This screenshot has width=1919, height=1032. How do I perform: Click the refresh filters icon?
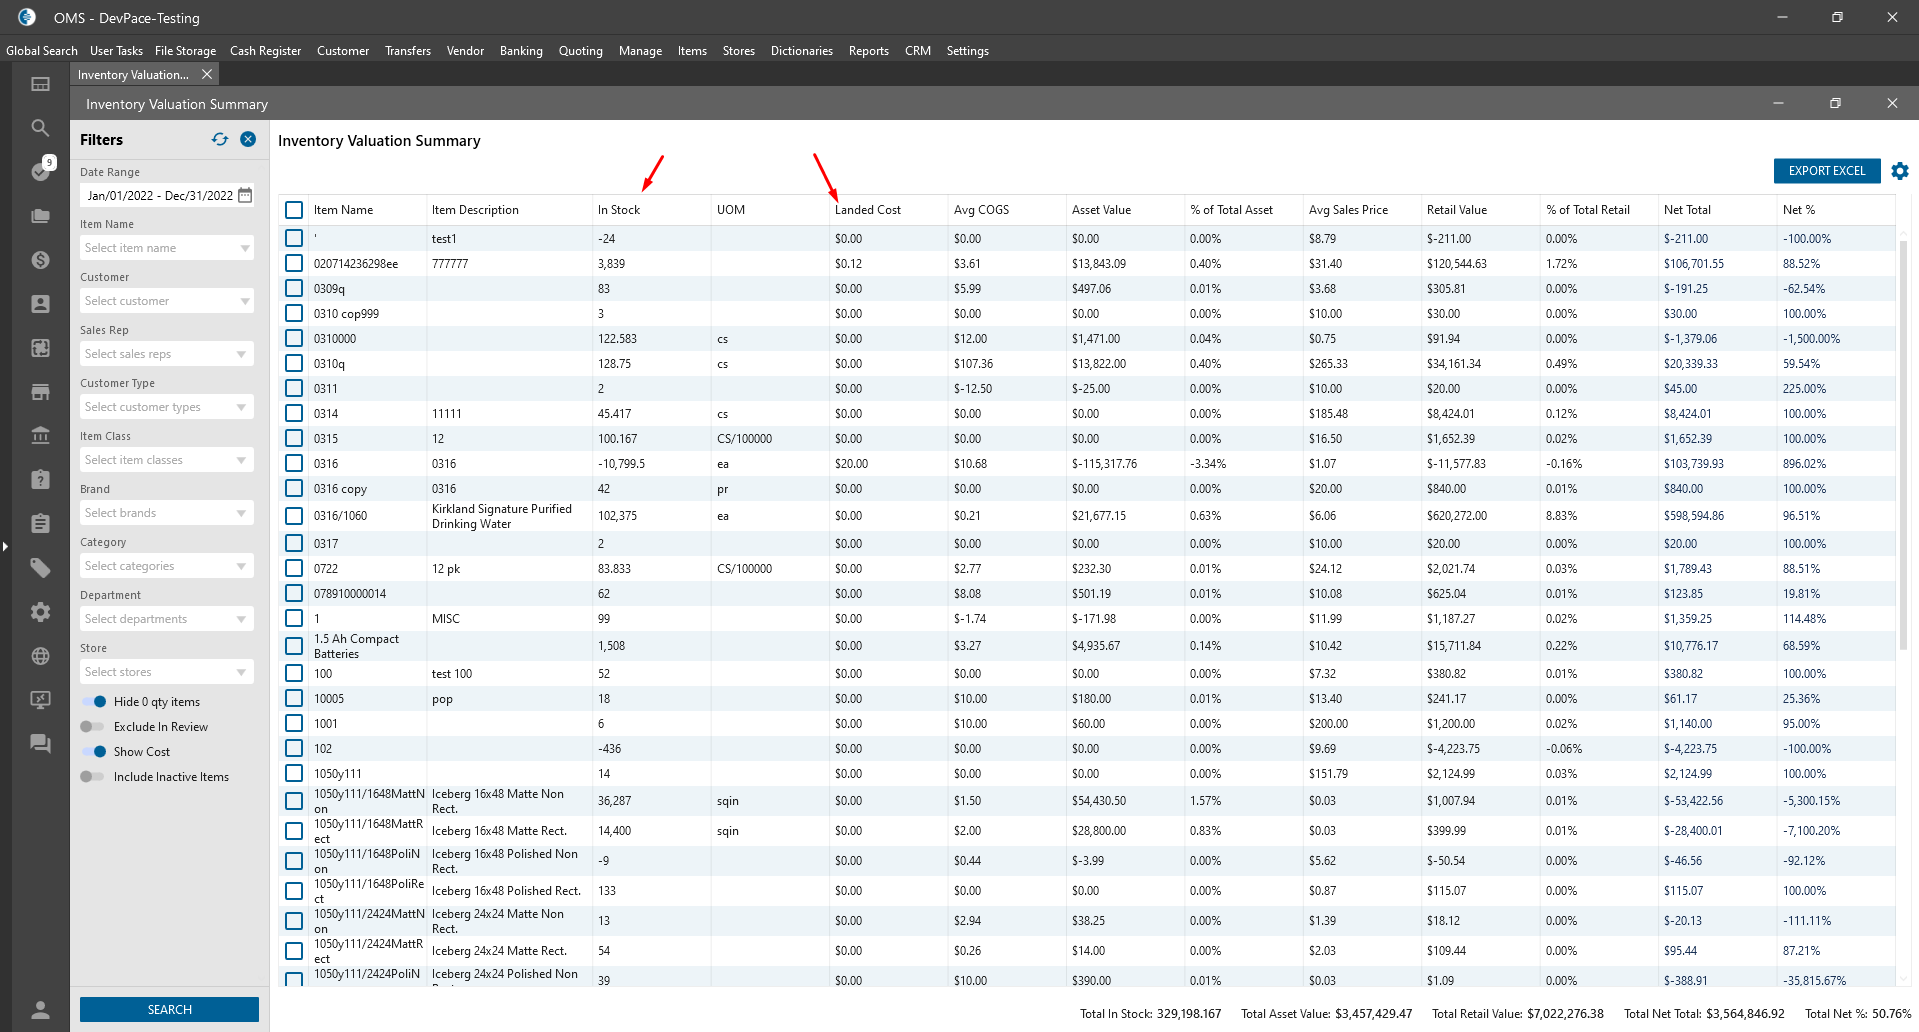click(x=220, y=140)
